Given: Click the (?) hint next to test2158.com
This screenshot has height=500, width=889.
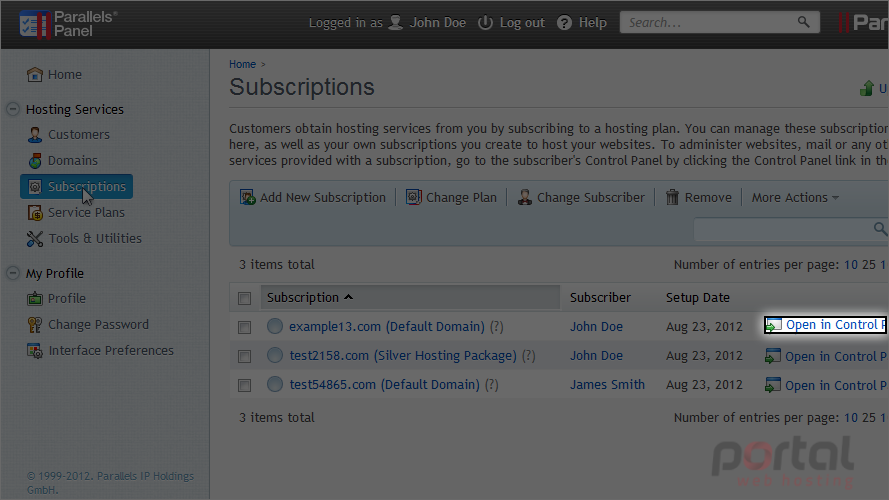Looking at the screenshot, I should tap(528, 355).
